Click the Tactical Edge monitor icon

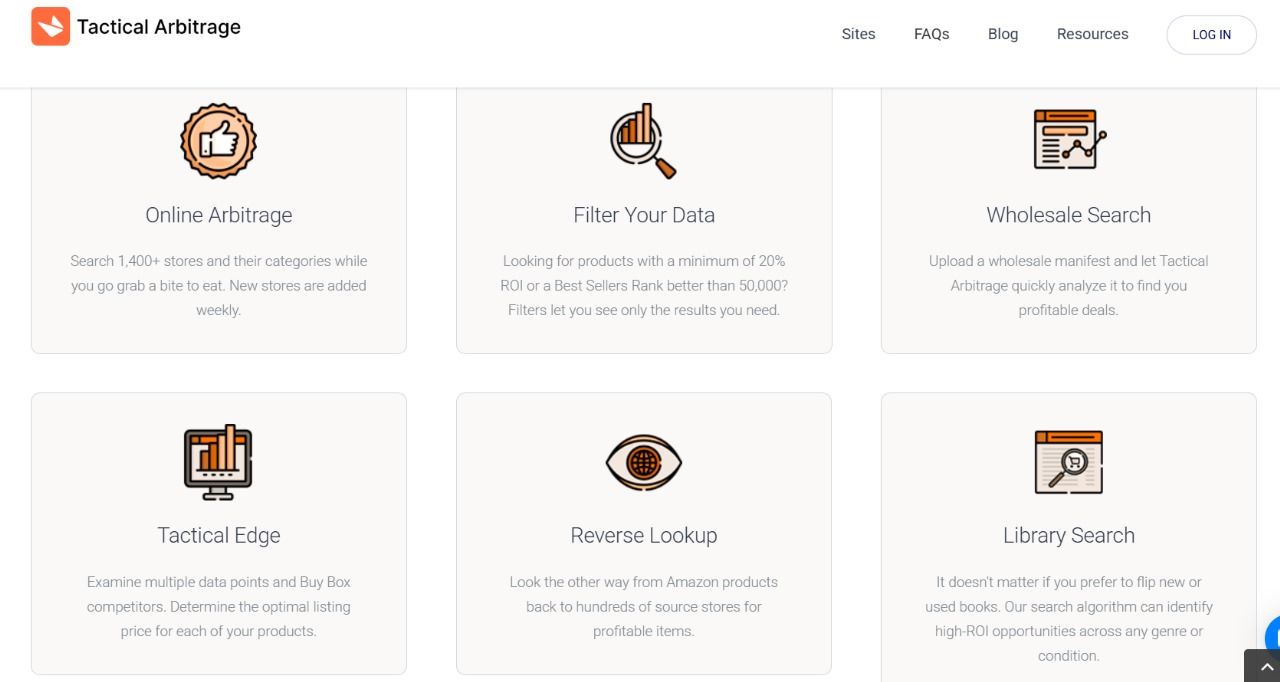pos(218,461)
